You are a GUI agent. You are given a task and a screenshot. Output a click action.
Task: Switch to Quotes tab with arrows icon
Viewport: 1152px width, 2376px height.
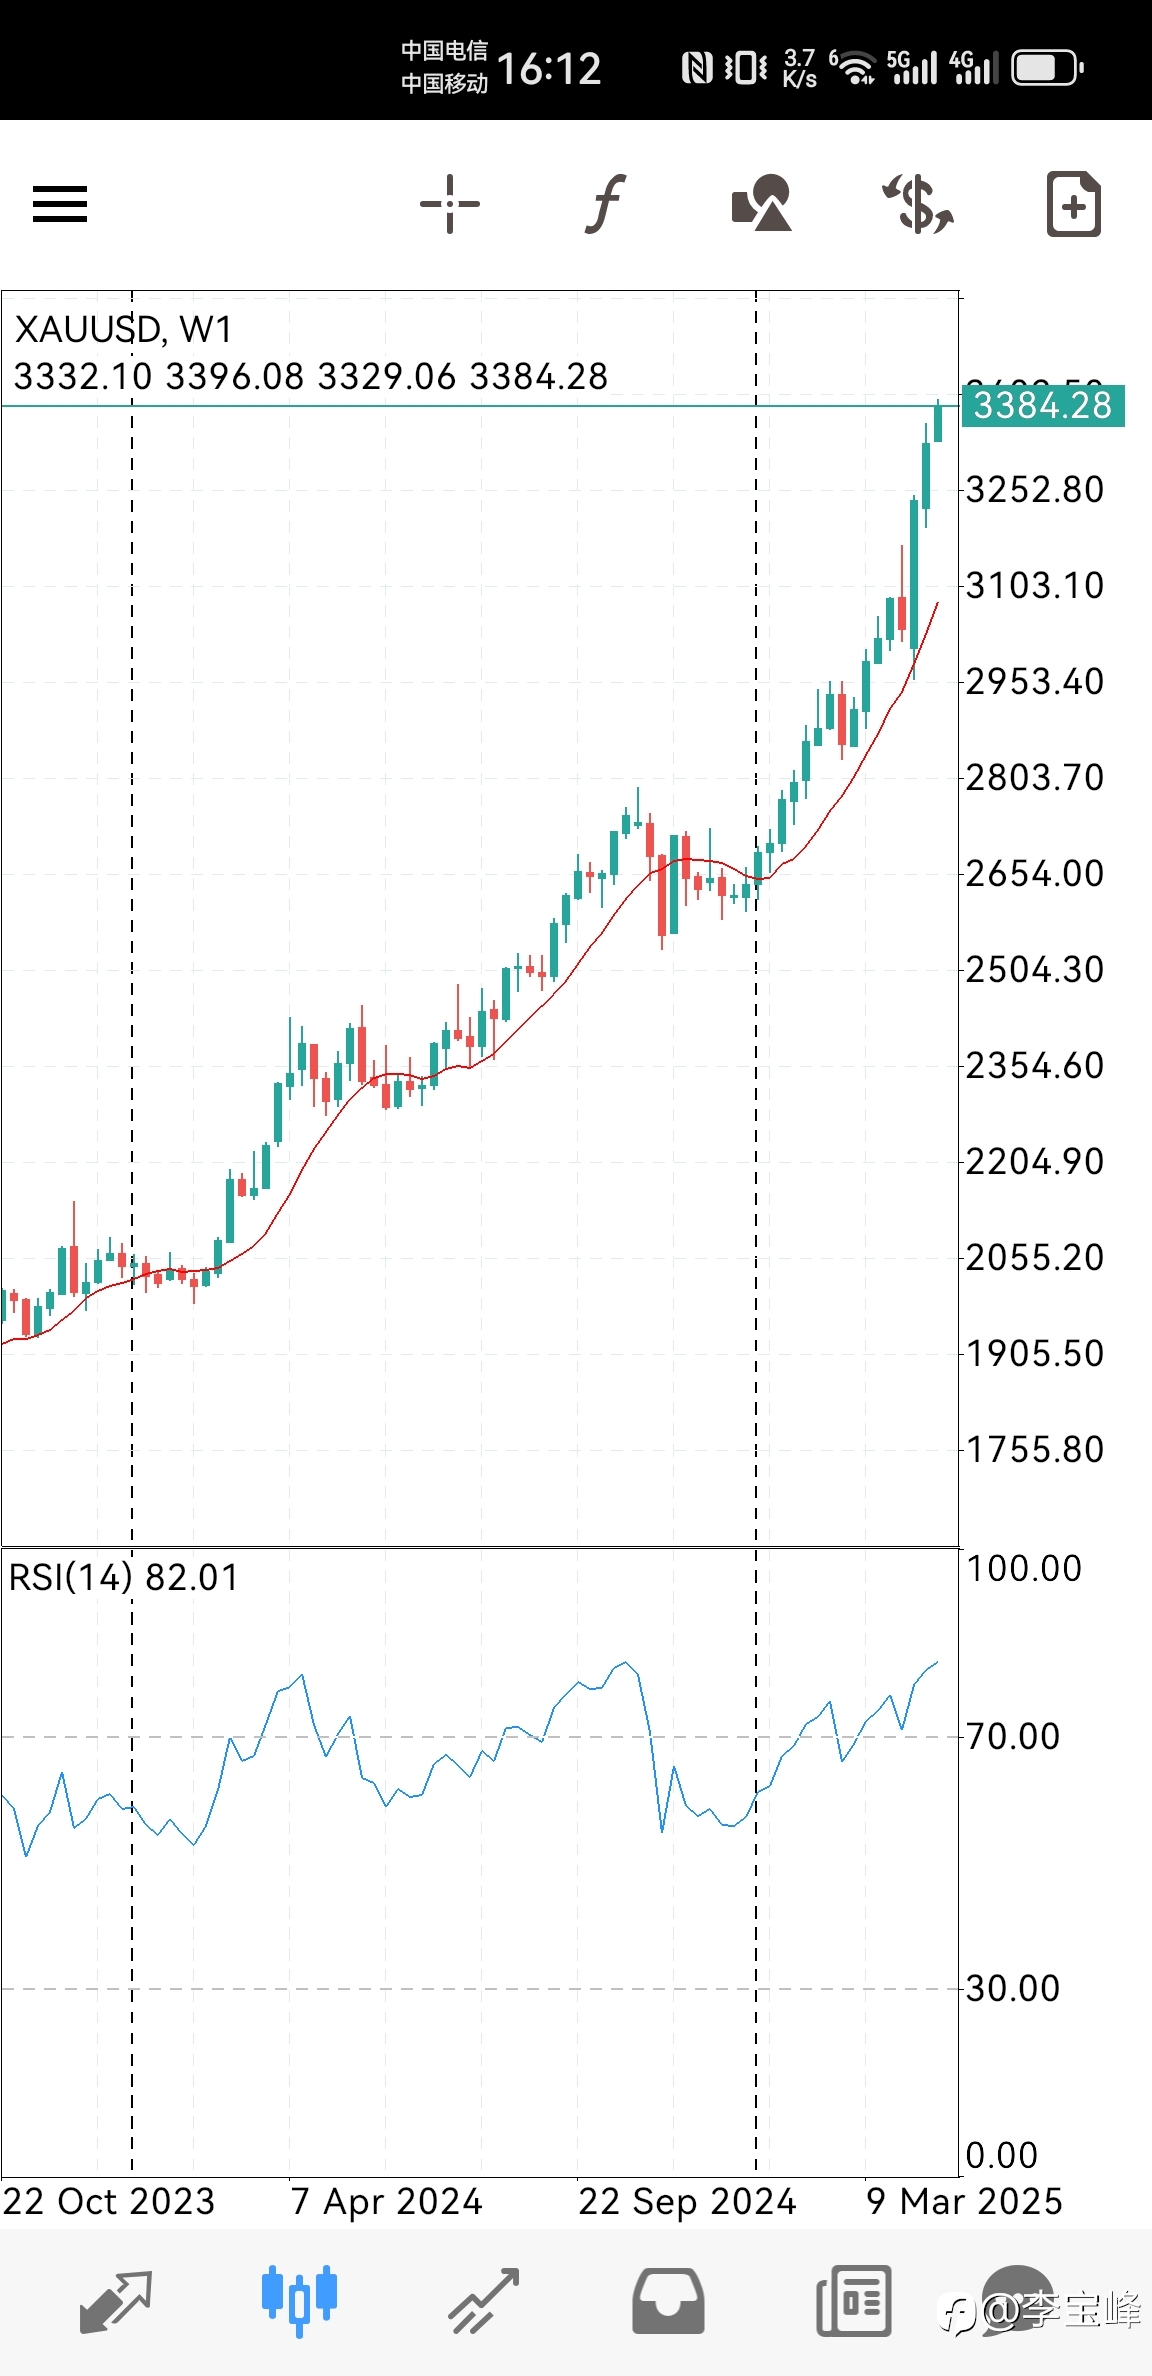click(x=115, y=2302)
